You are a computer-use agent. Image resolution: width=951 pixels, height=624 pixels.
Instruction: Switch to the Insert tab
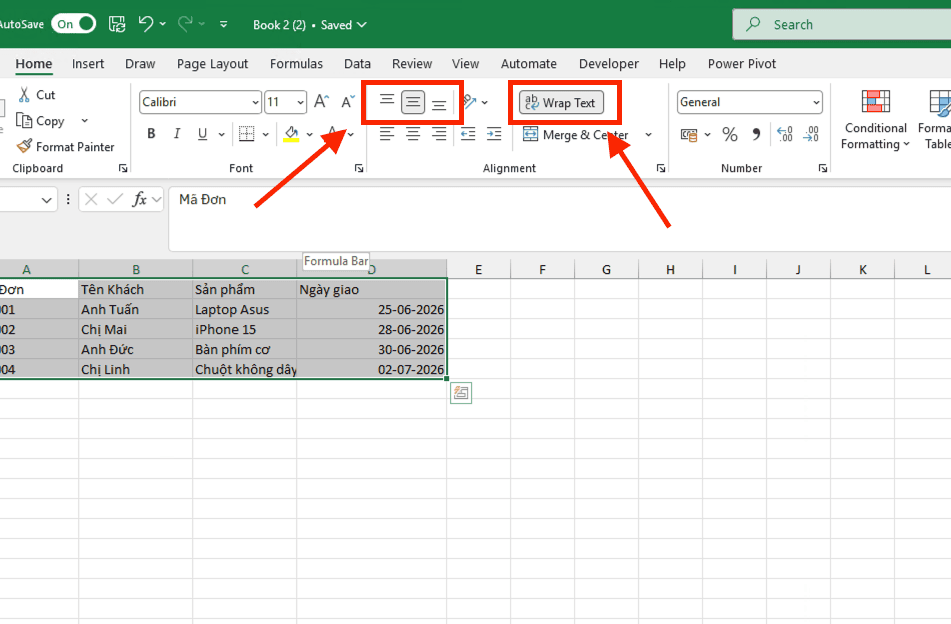pos(88,64)
